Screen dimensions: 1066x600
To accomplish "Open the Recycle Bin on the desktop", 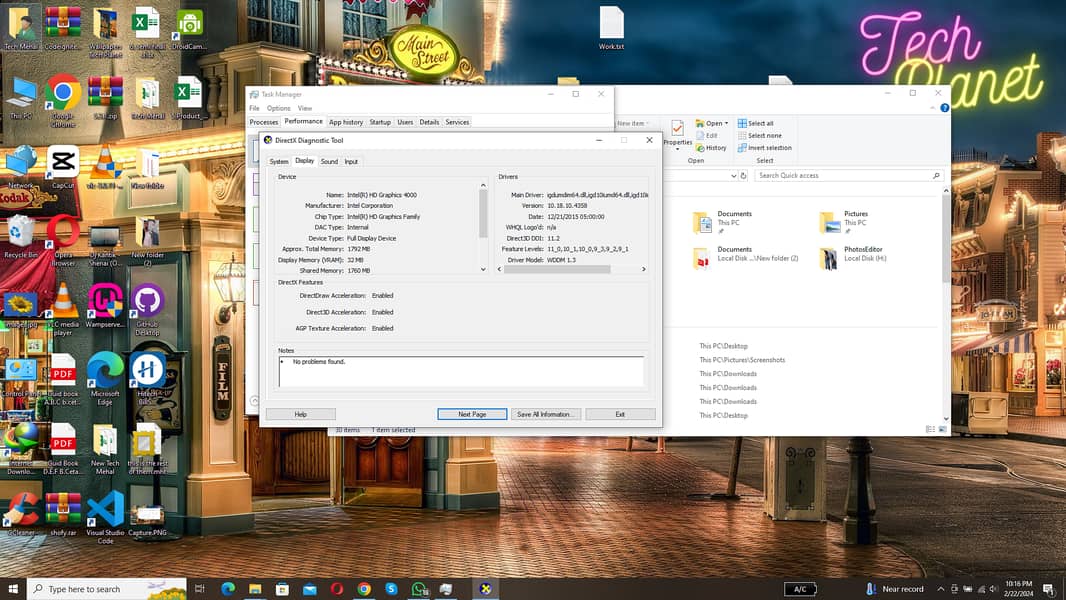I will (x=20, y=233).
